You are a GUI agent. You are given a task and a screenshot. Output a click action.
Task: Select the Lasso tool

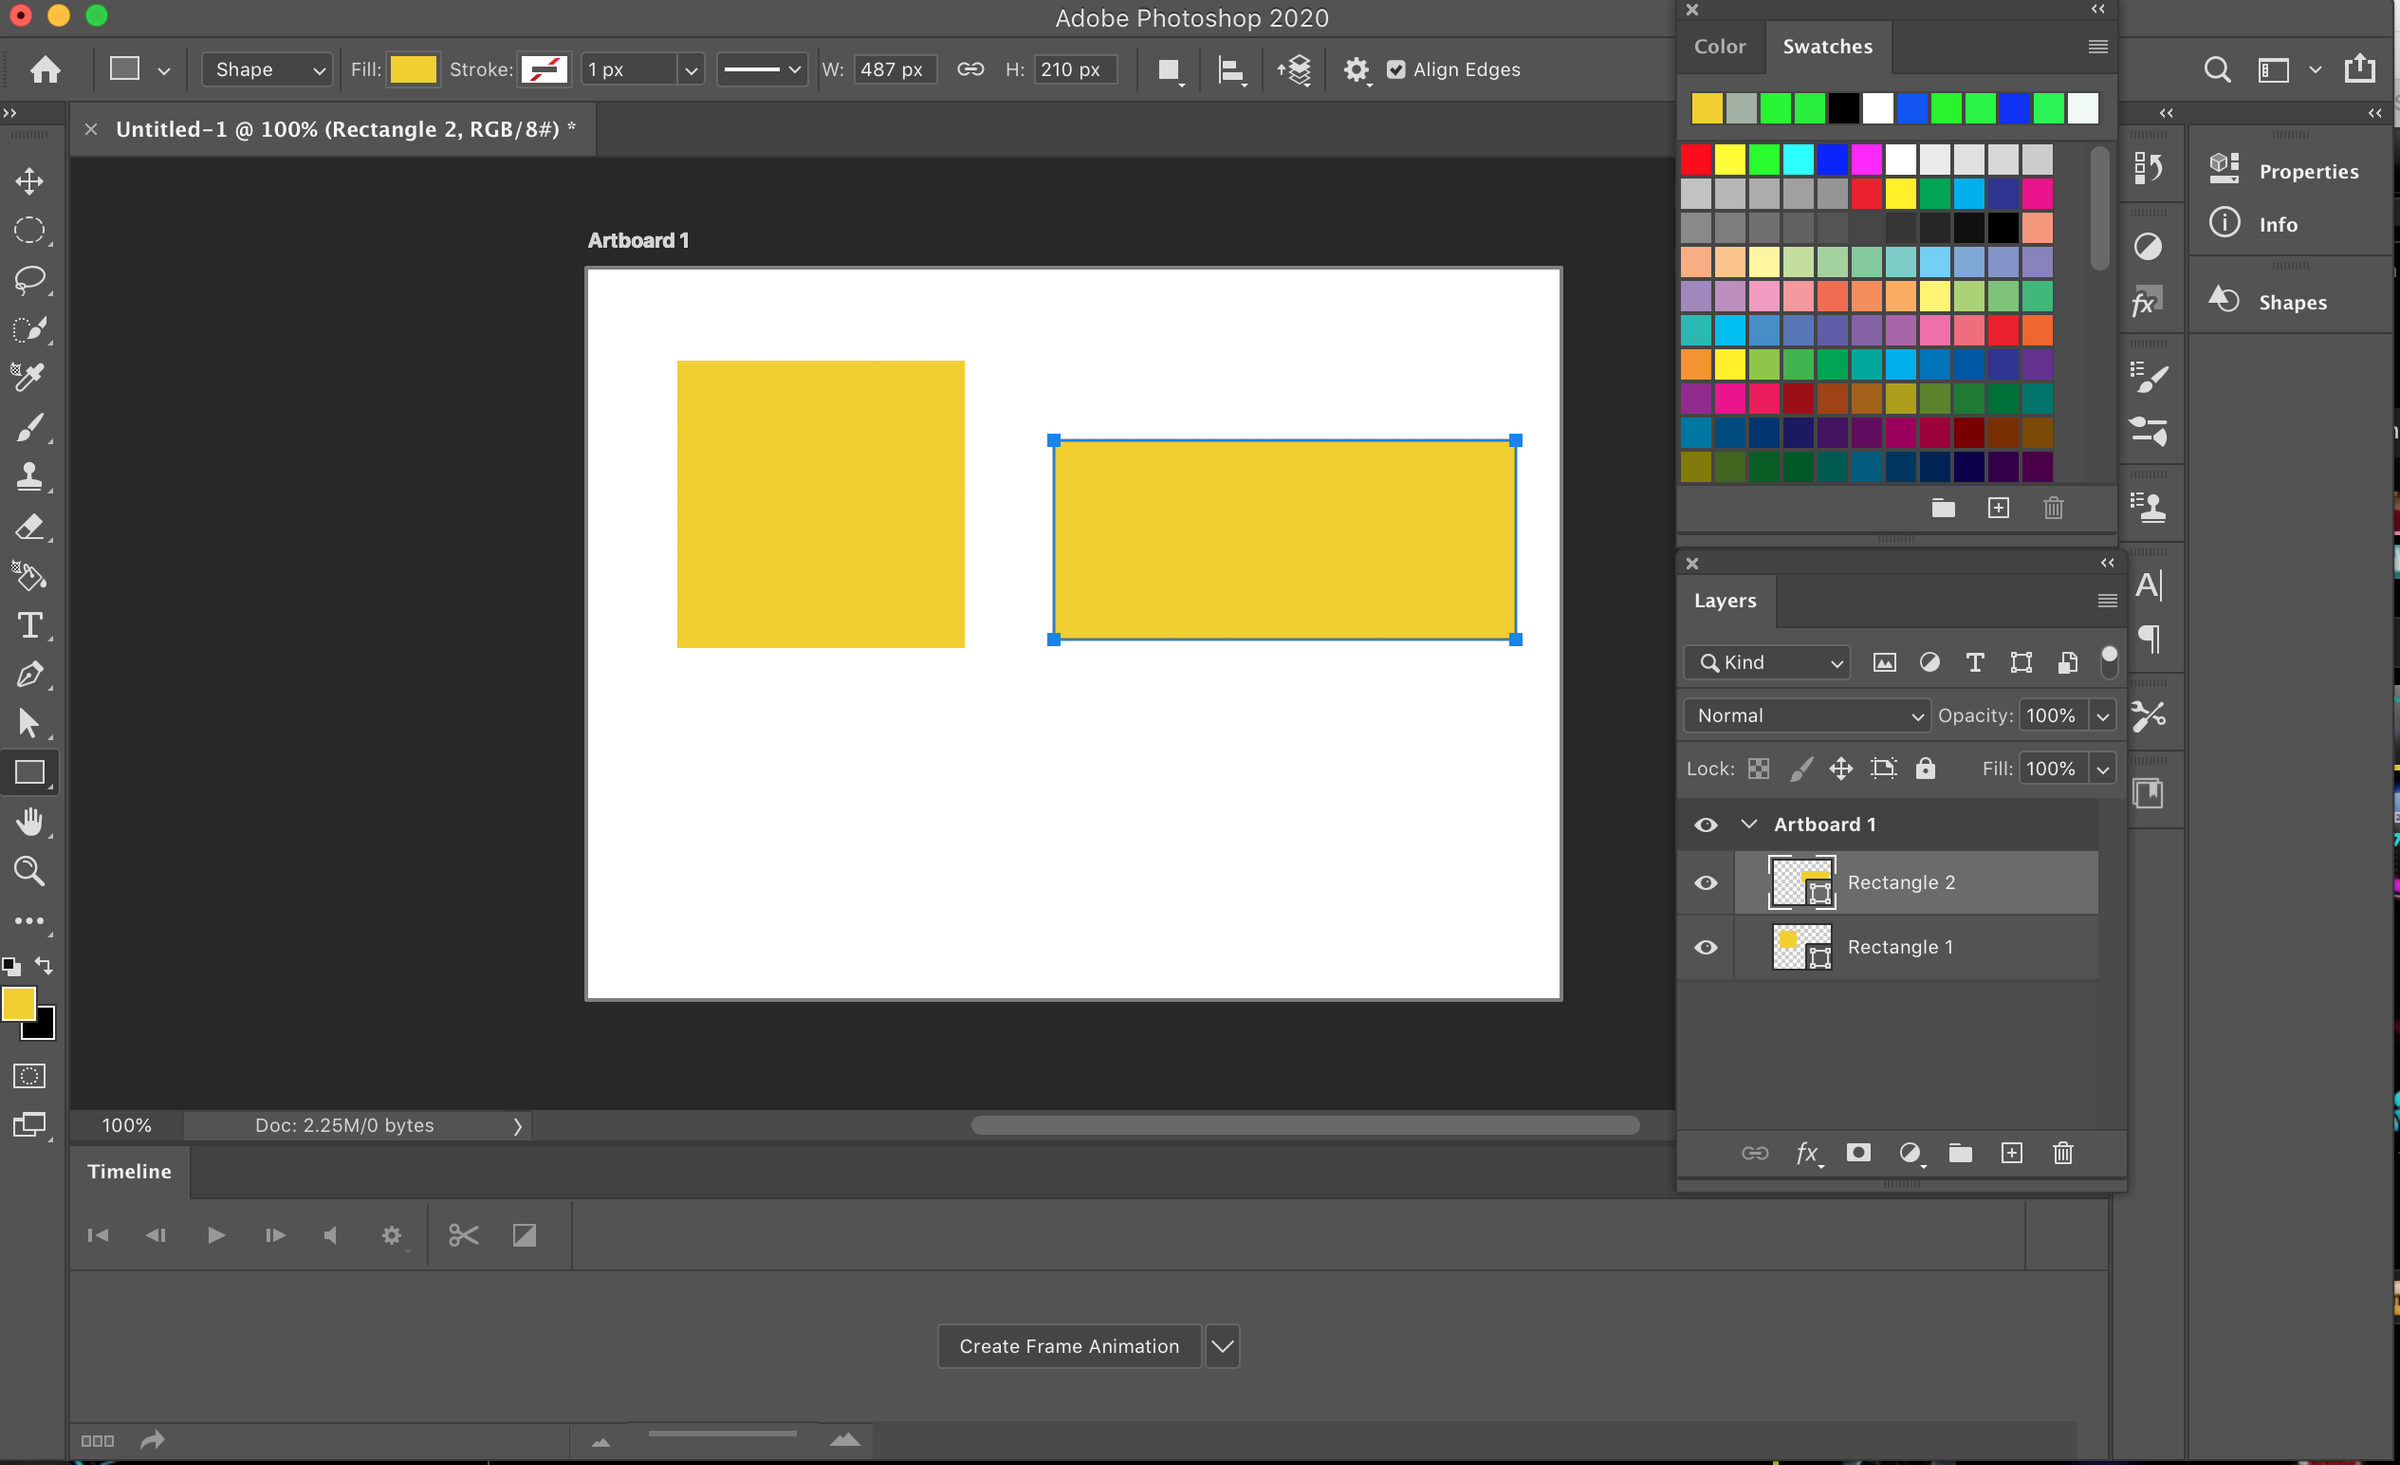(29, 279)
